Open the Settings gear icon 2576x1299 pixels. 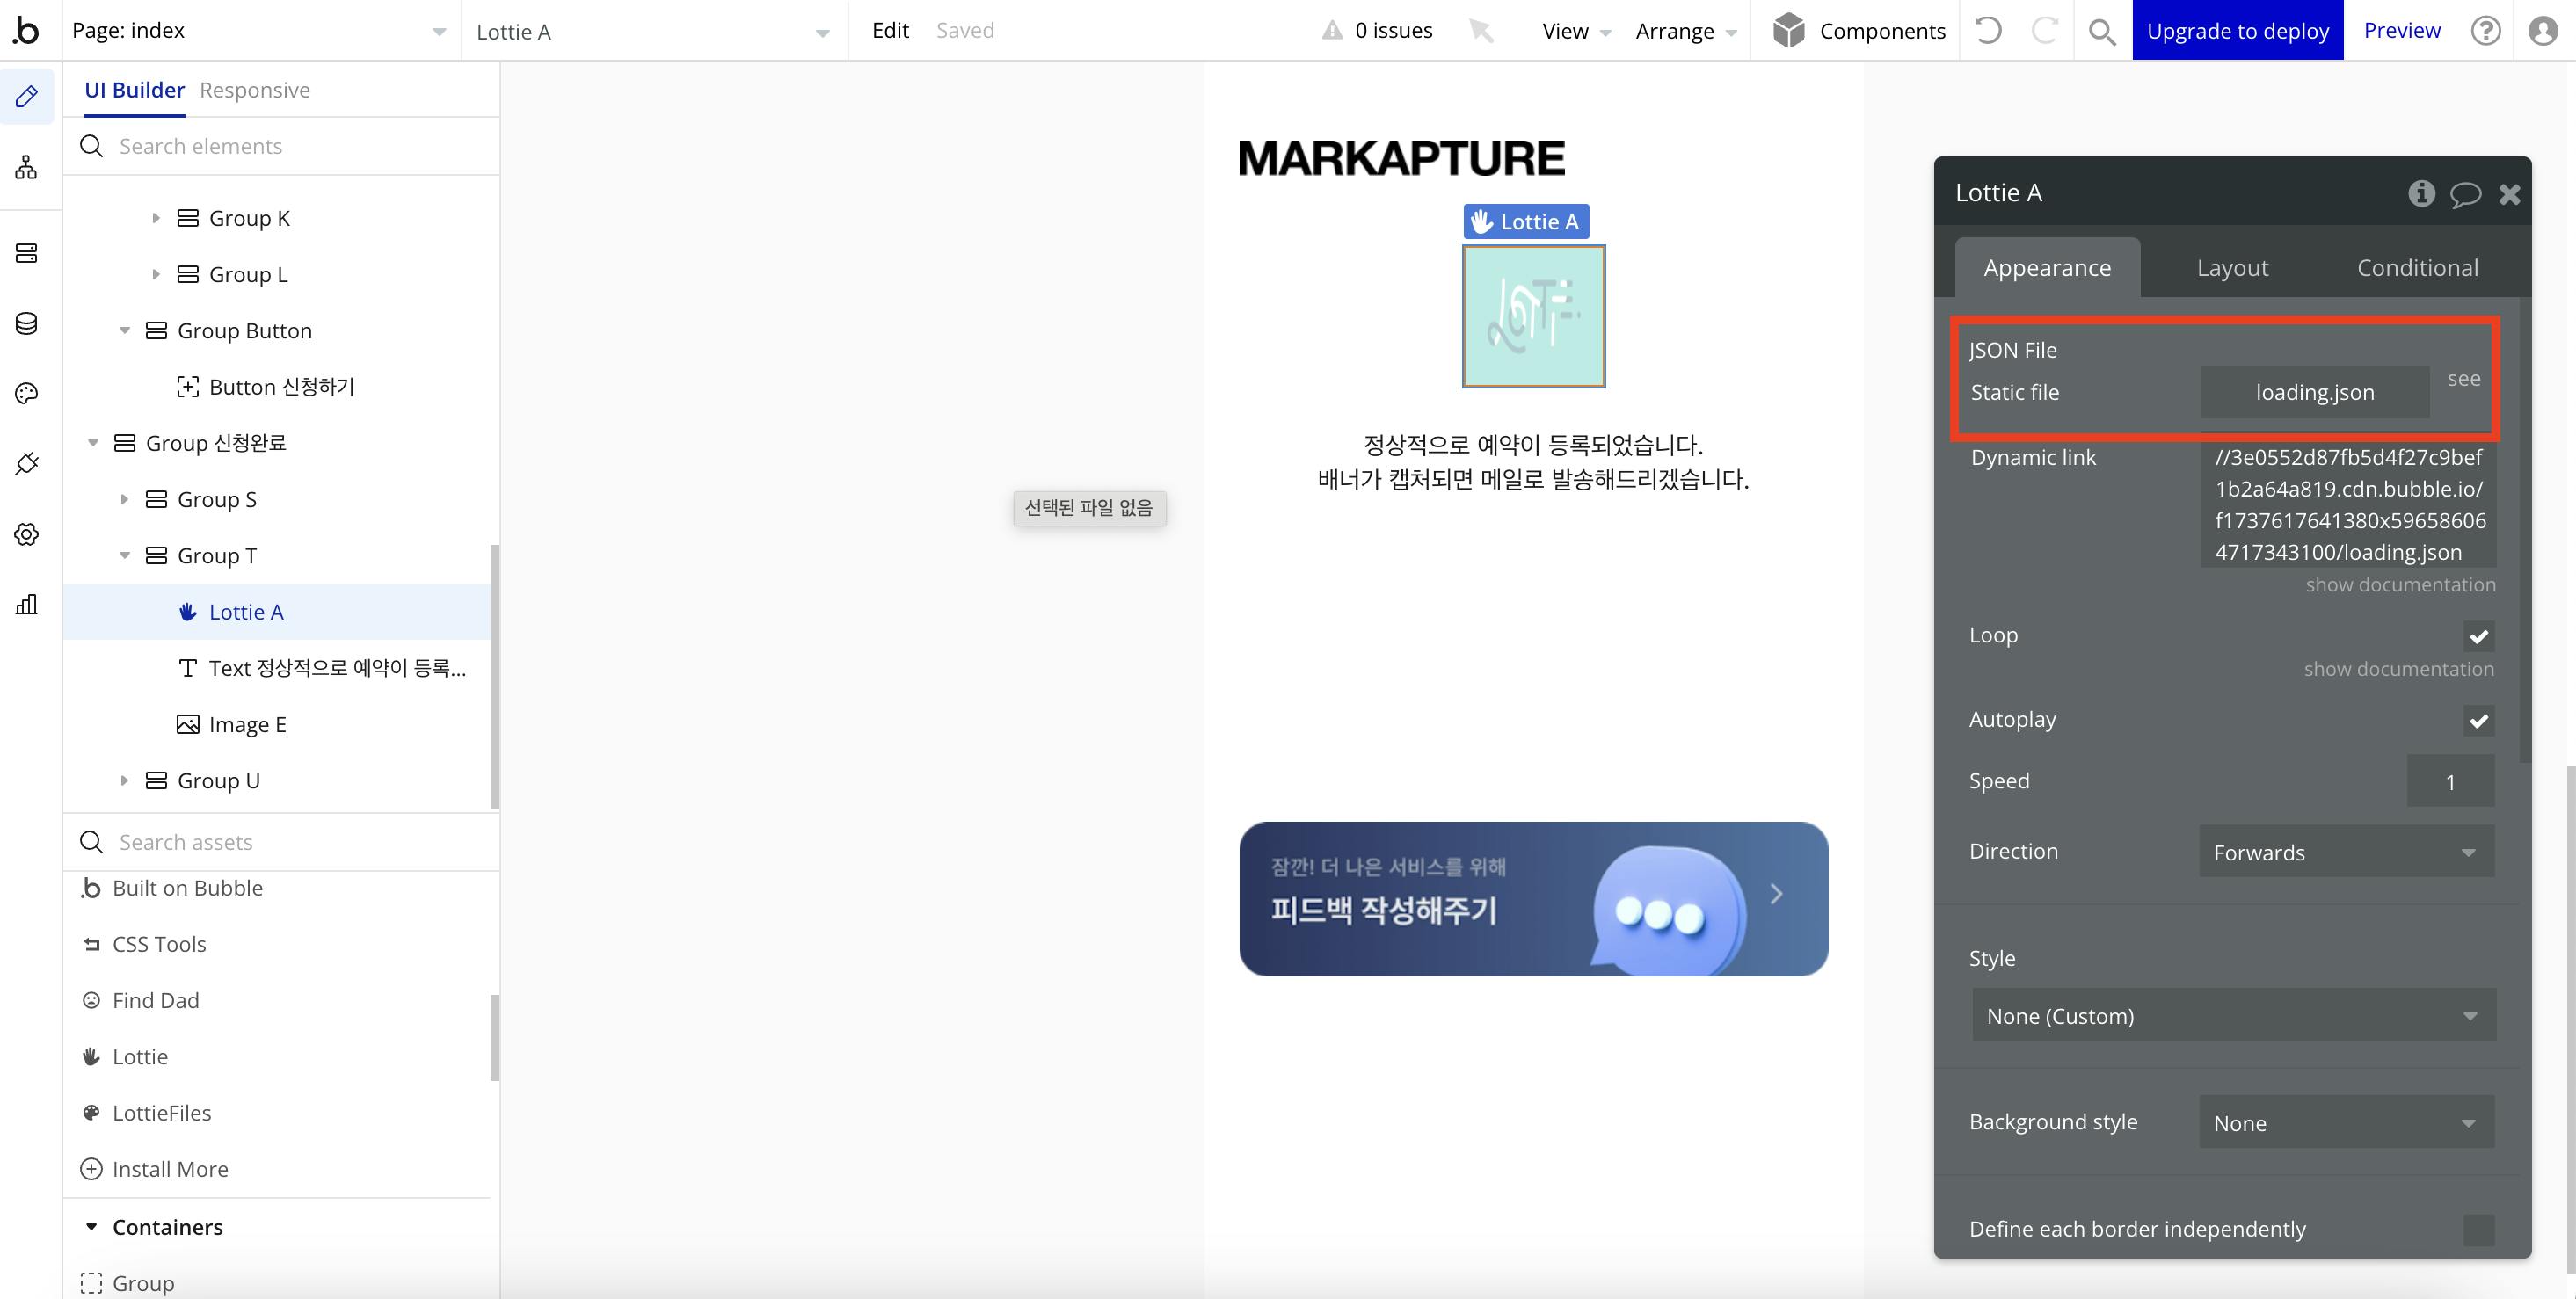[27, 534]
